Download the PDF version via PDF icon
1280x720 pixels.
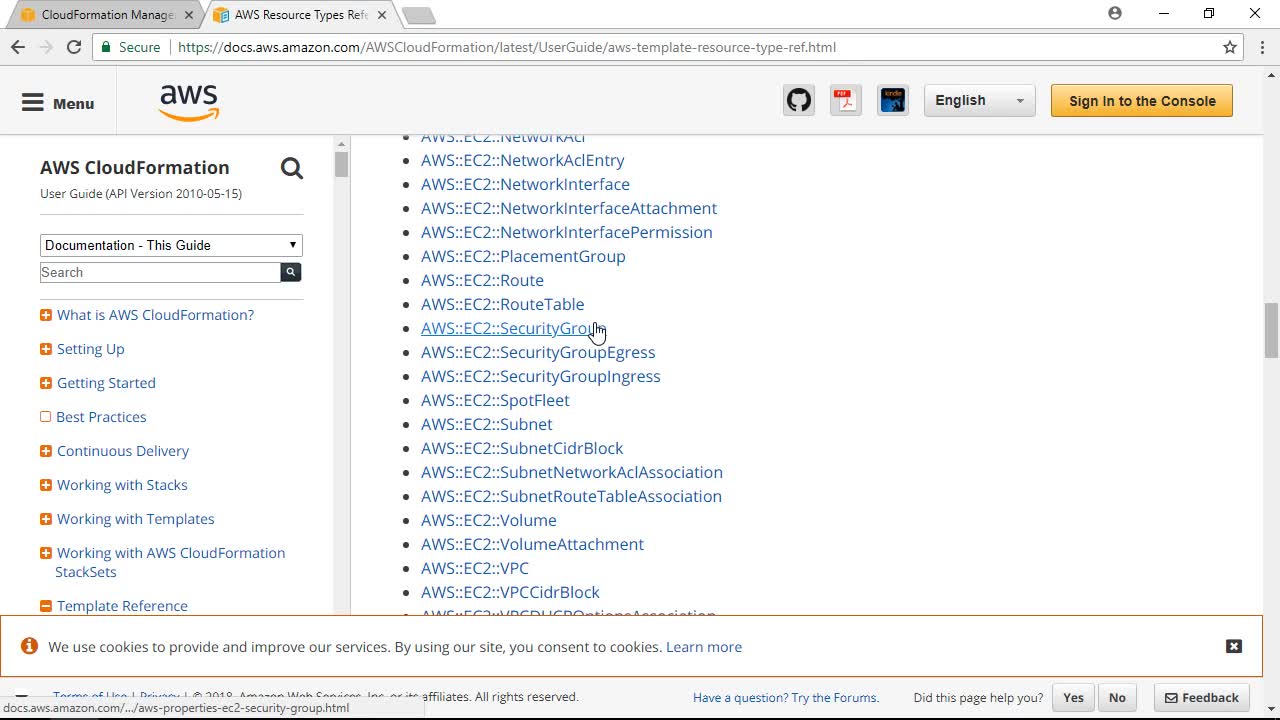coord(846,100)
